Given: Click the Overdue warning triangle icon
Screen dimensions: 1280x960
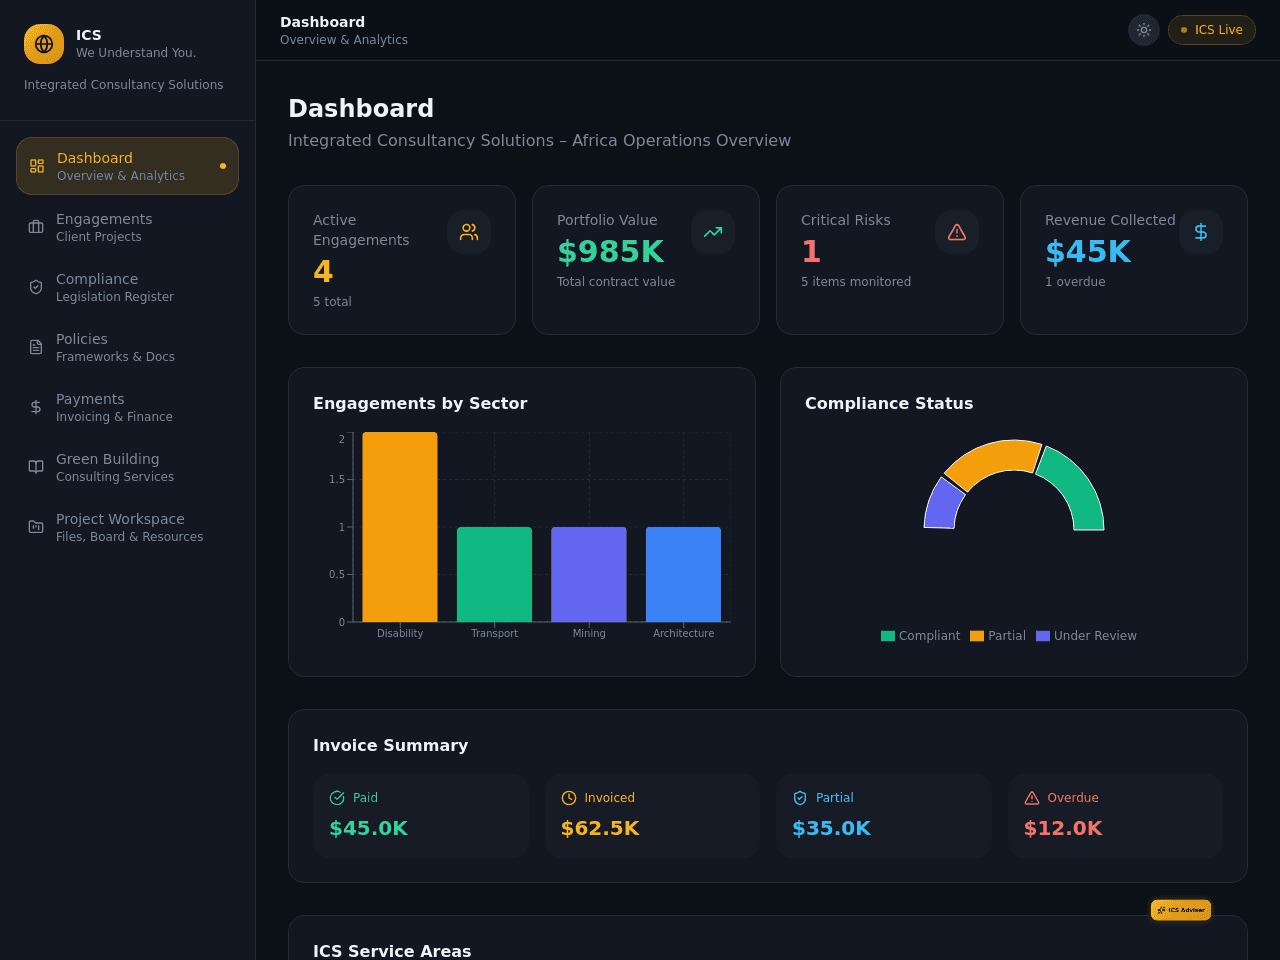Looking at the screenshot, I should point(1032,798).
